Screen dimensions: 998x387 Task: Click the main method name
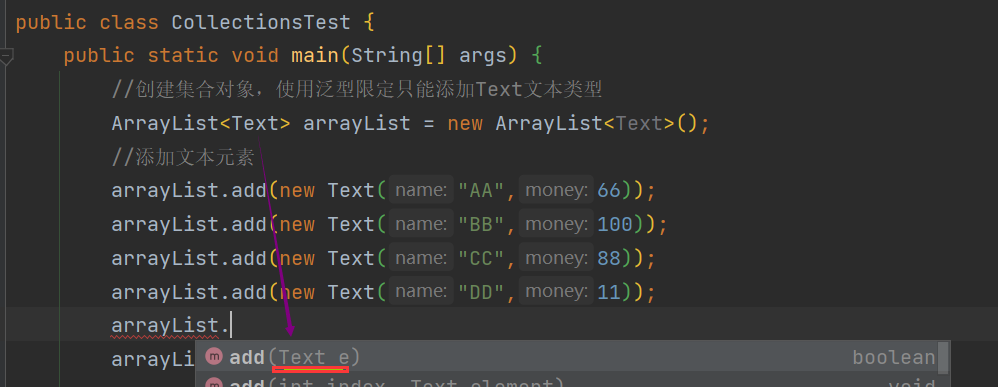[315, 56]
